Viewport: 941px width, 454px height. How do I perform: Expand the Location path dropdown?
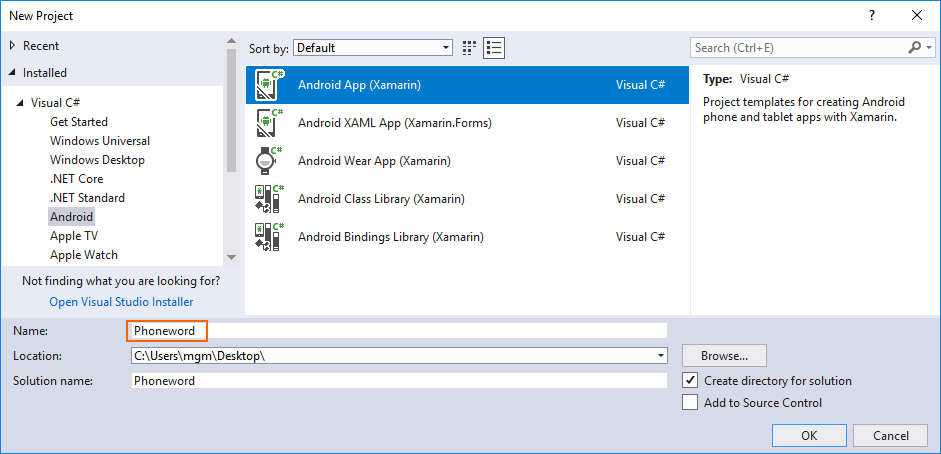(x=660, y=356)
